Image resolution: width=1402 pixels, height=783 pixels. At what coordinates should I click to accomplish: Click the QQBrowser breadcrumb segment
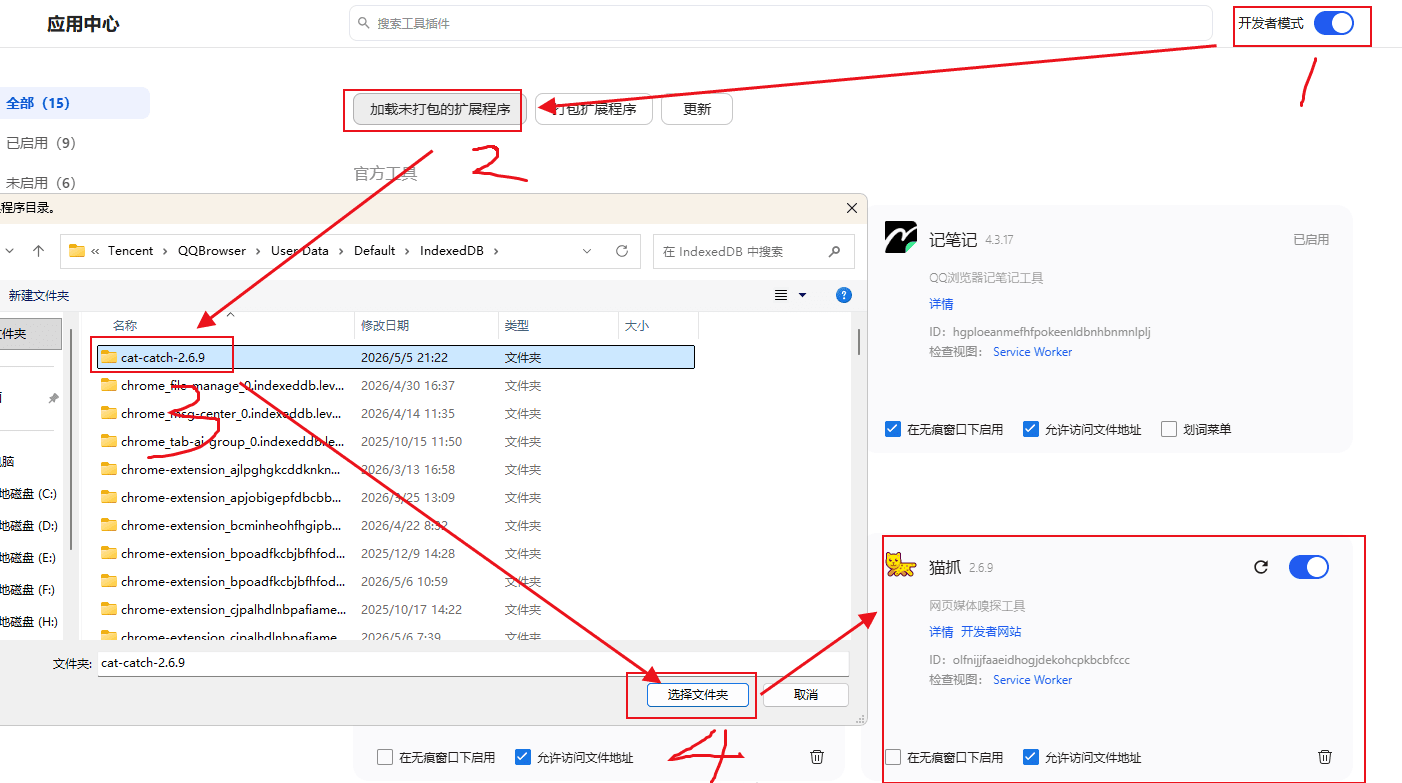(x=212, y=251)
